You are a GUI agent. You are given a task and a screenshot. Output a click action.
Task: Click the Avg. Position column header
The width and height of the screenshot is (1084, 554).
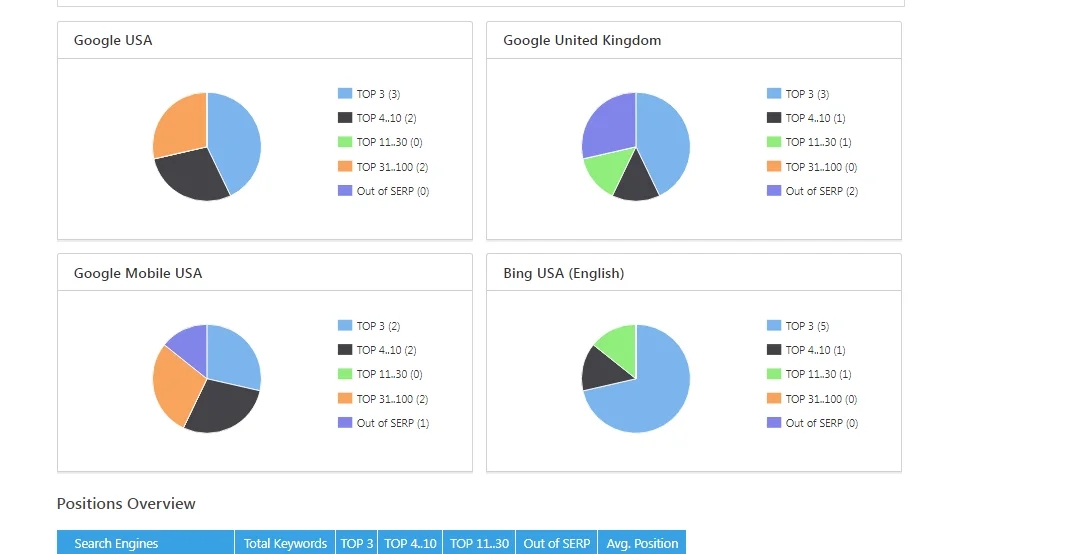tap(642, 543)
